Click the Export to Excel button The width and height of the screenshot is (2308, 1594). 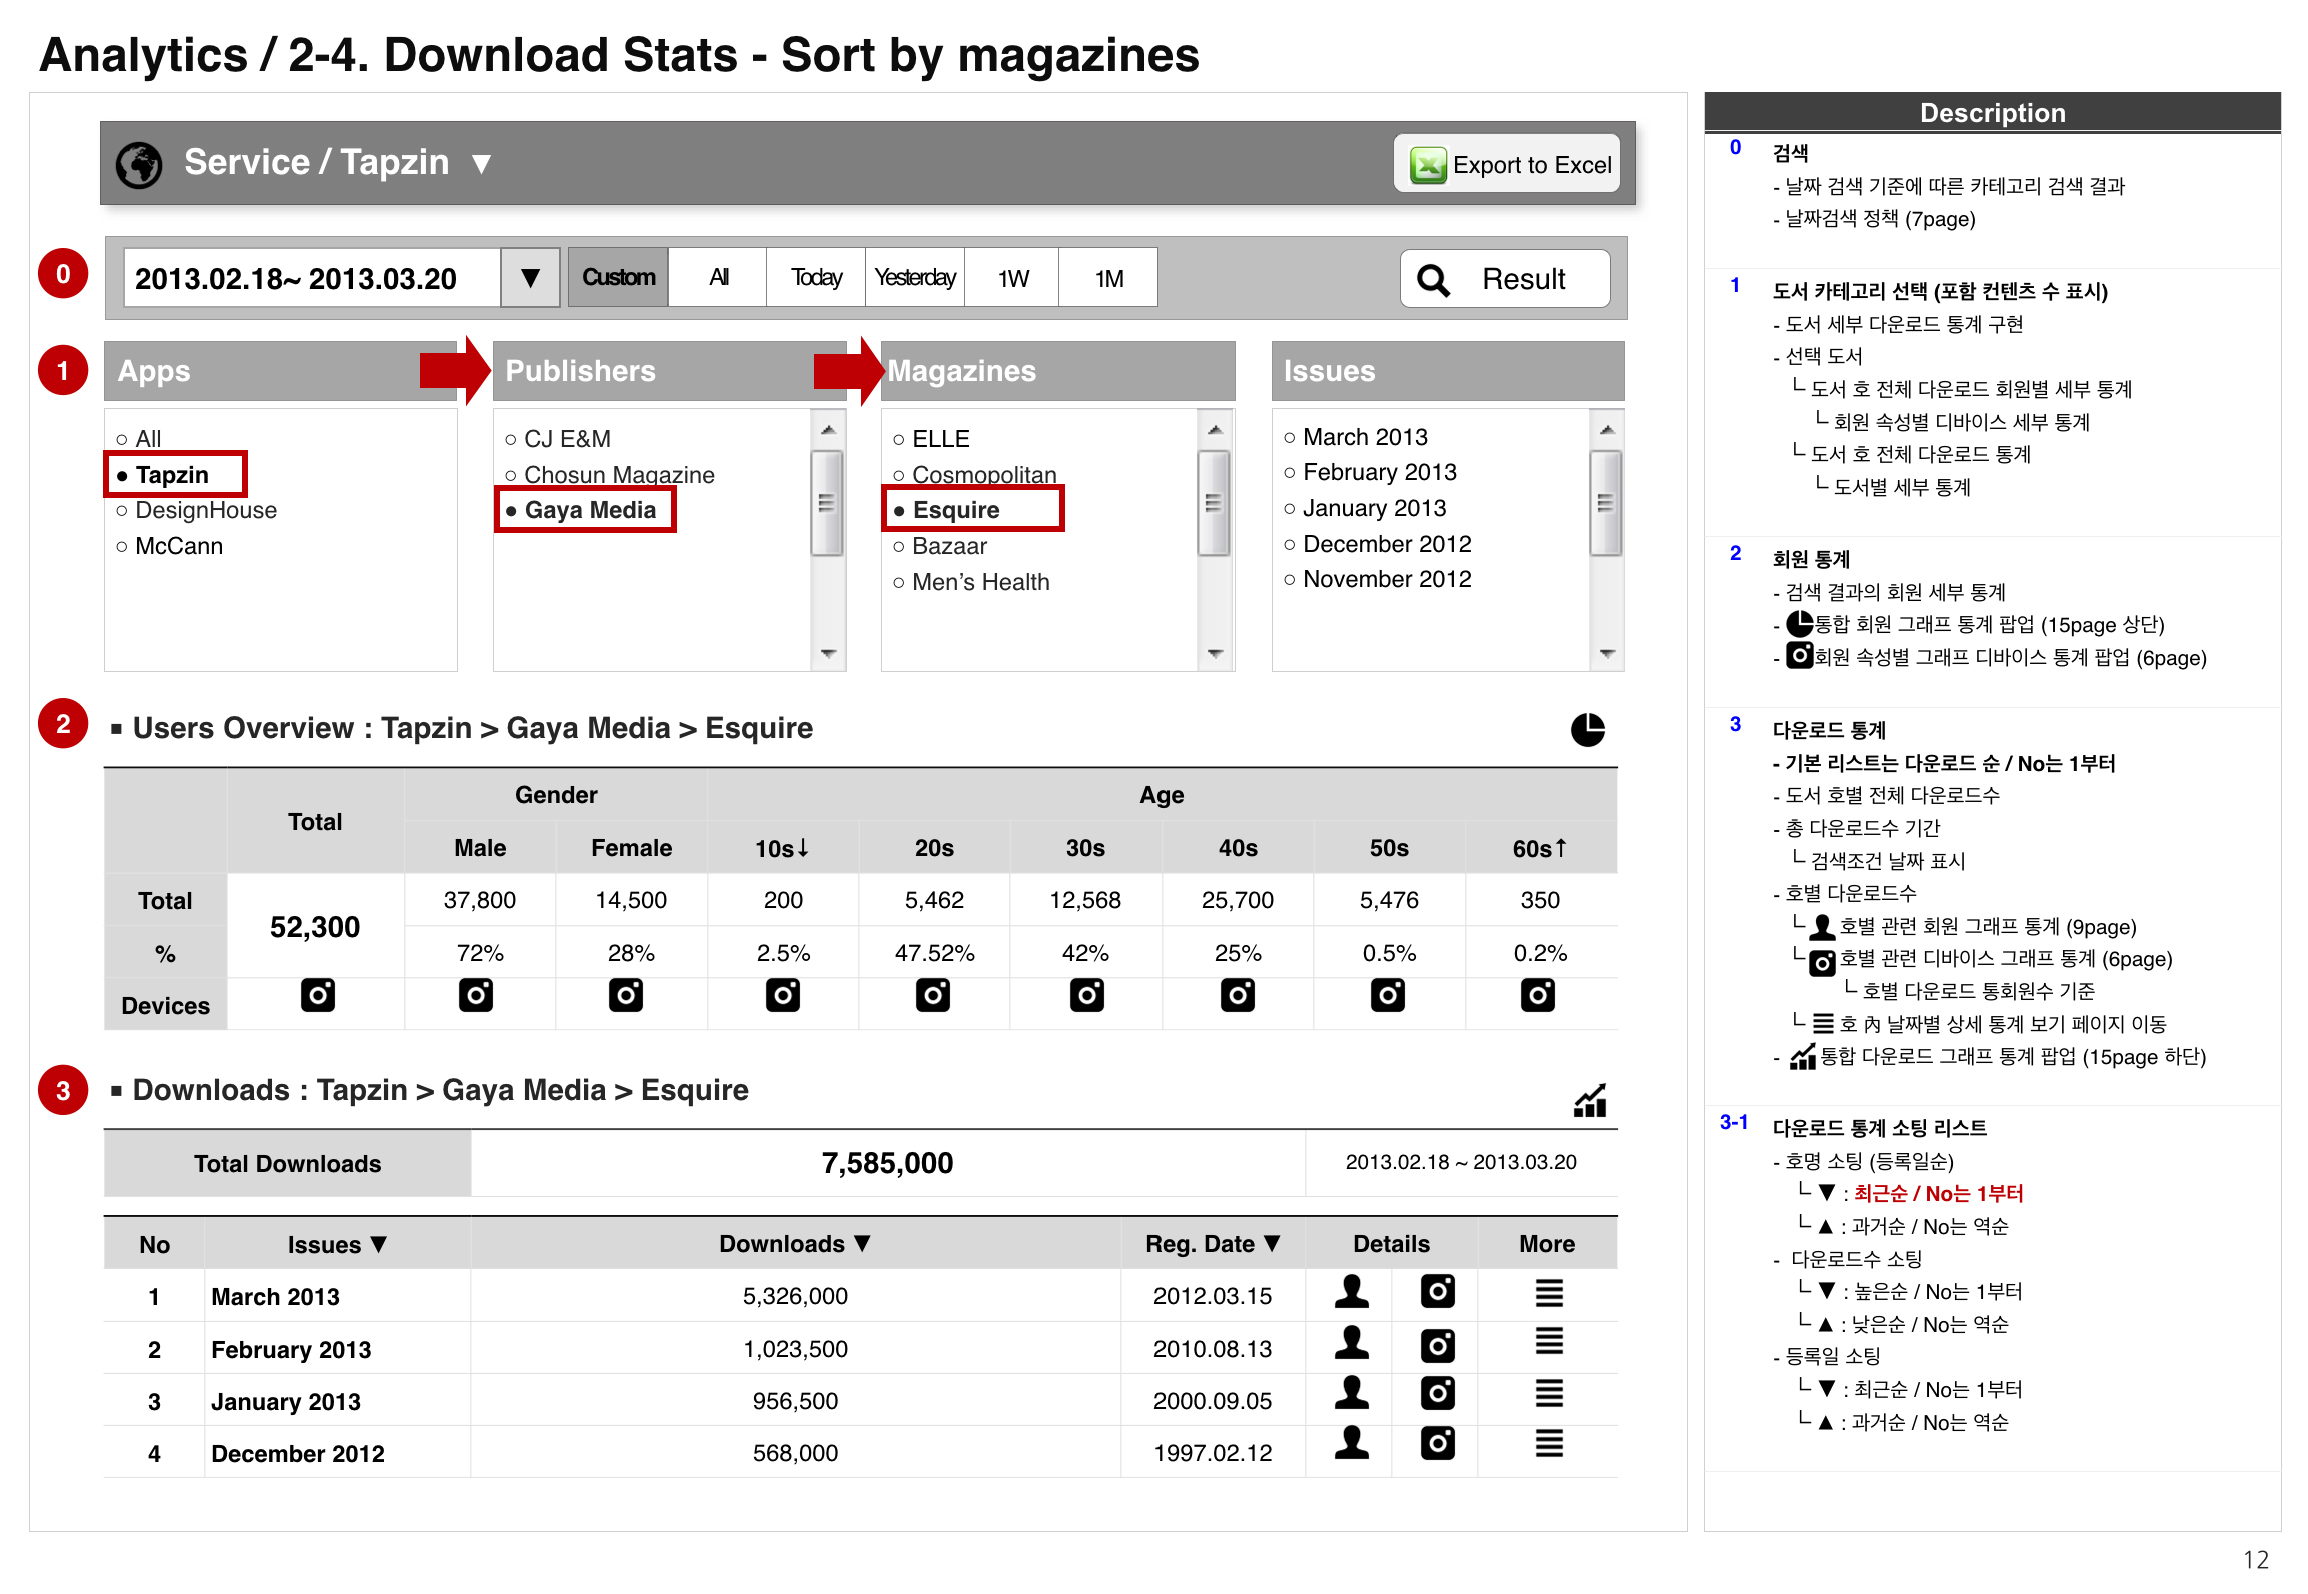[x=1508, y=164]
